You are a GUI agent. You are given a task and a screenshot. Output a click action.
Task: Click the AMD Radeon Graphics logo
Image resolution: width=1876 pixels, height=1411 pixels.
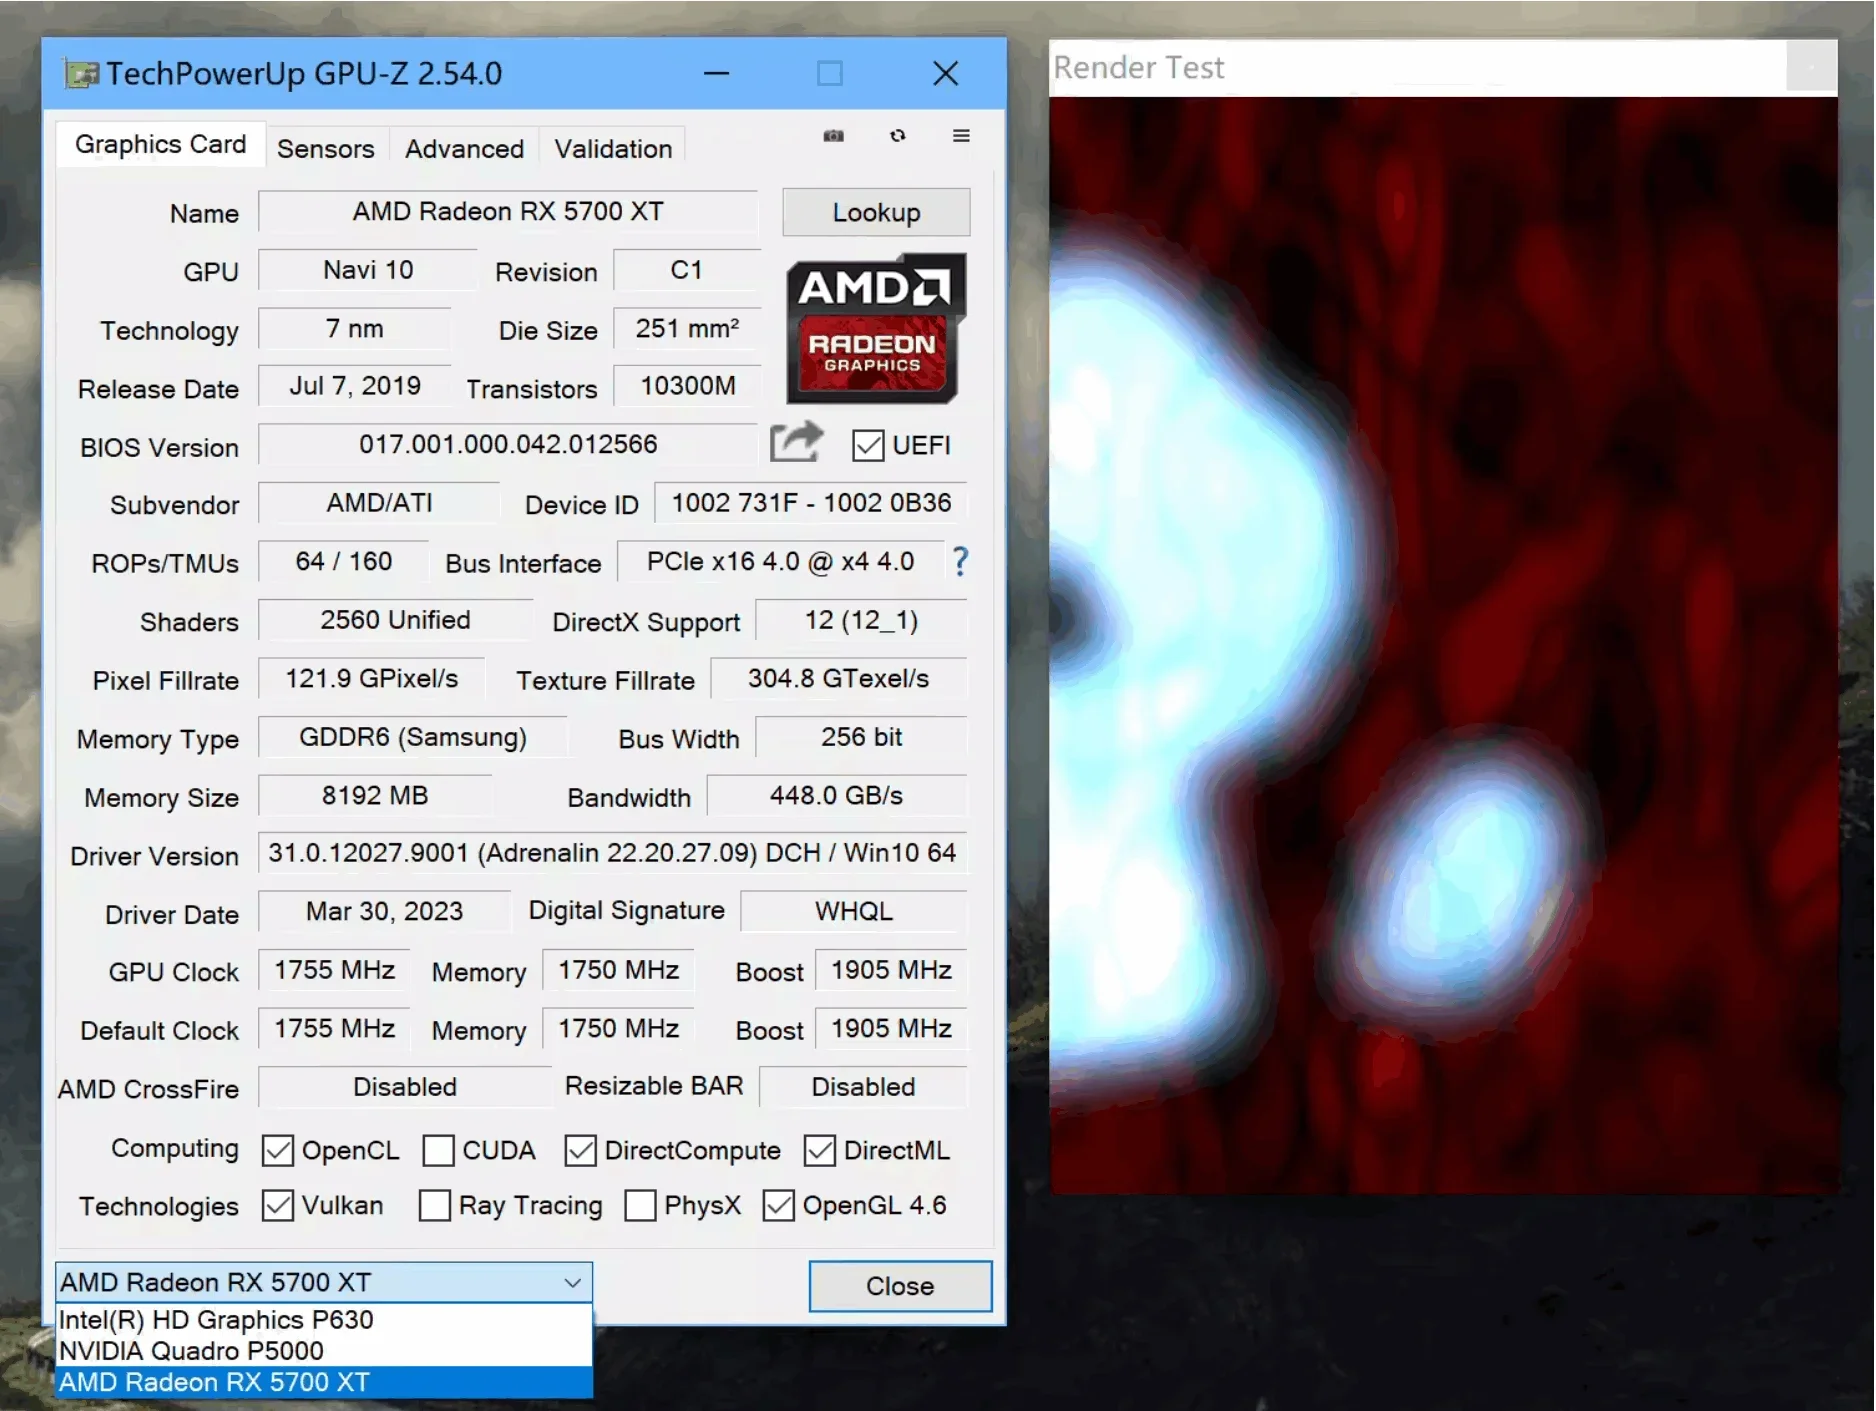(x=875, y=329)
